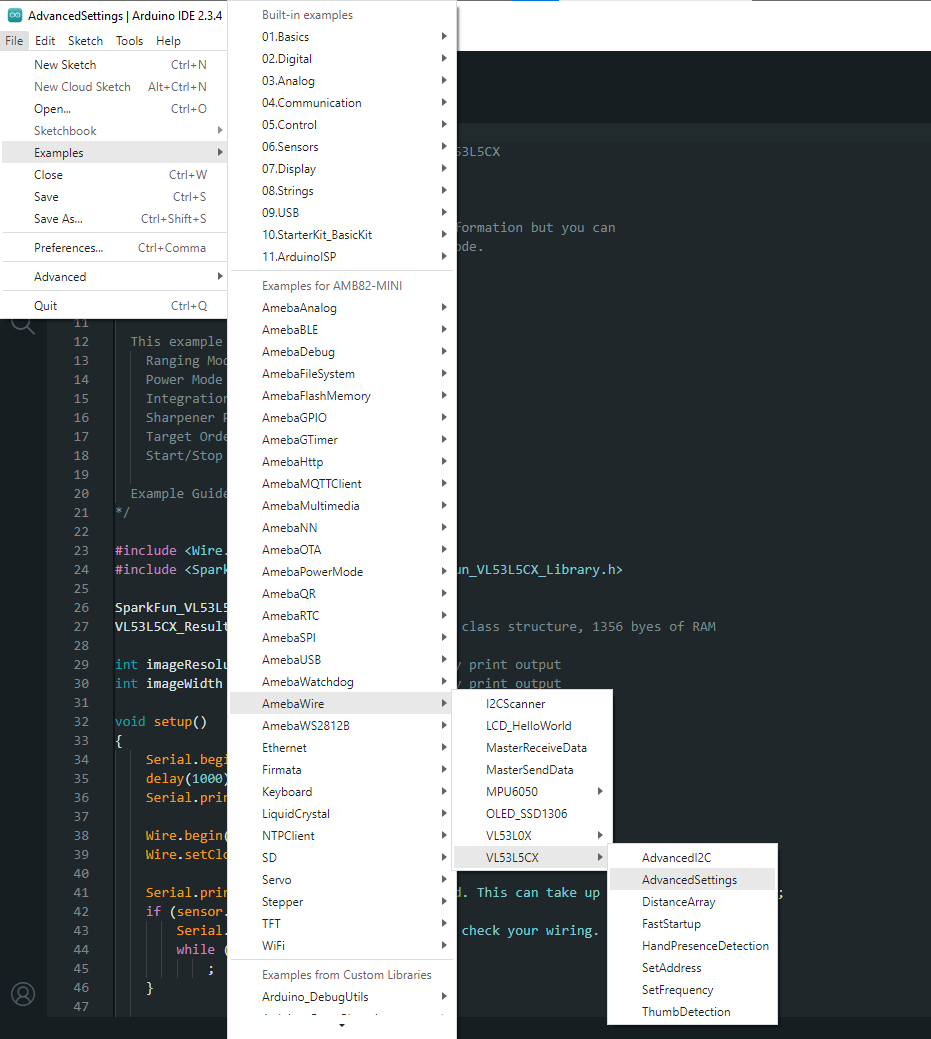The height and width of the screenshot is (1039, 931).
Task: Open the user account icon in sidebar
Action: (22, 993)
